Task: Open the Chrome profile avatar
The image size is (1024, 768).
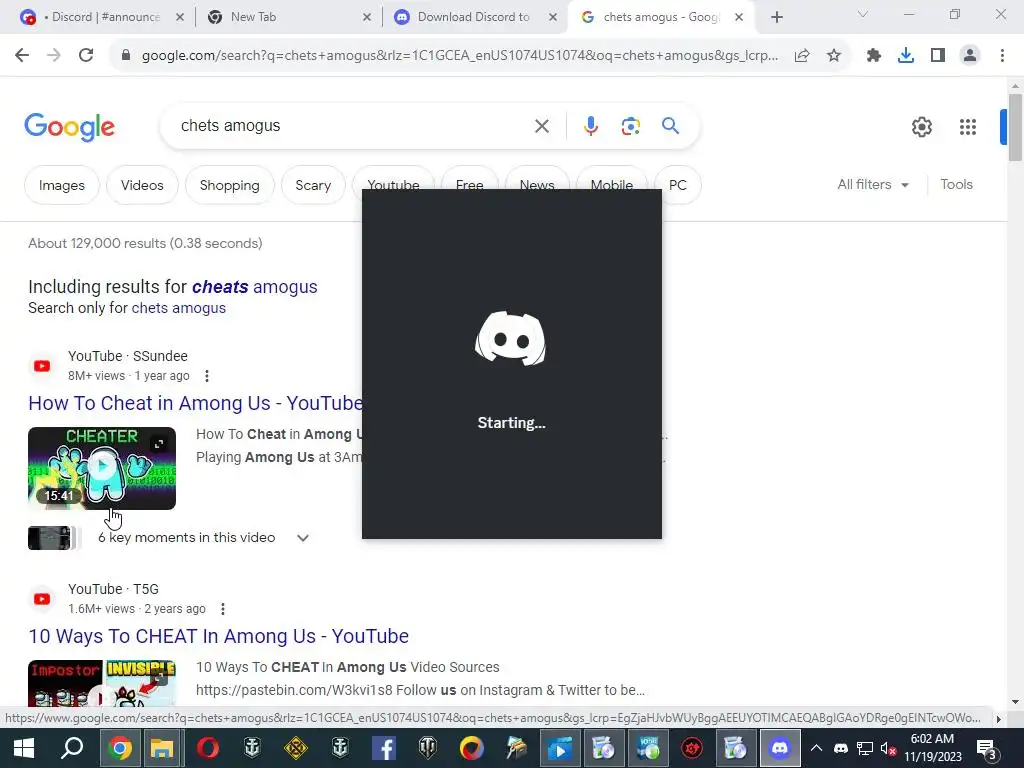Action: coord(970,56)
